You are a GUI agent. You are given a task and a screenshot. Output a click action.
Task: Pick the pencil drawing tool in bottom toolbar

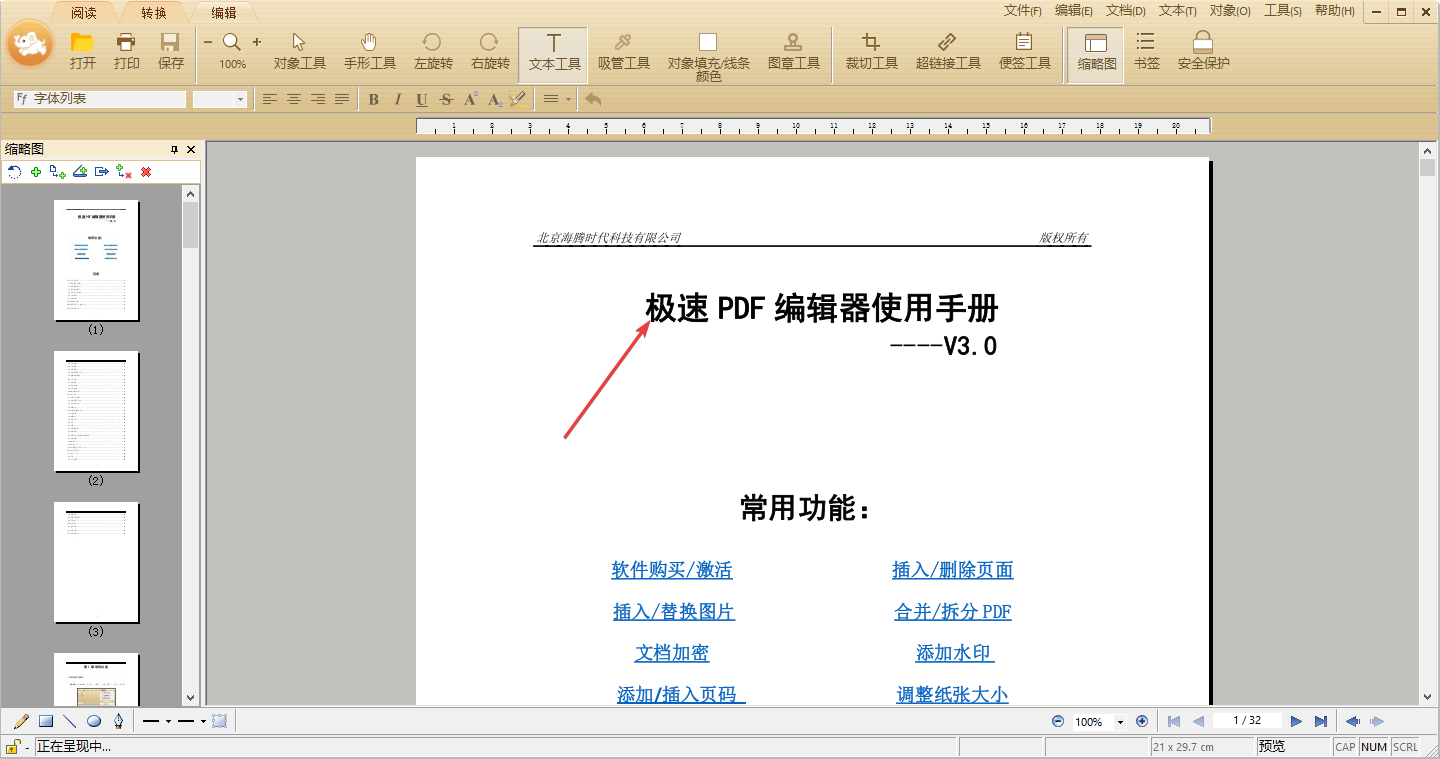point(22,721)
